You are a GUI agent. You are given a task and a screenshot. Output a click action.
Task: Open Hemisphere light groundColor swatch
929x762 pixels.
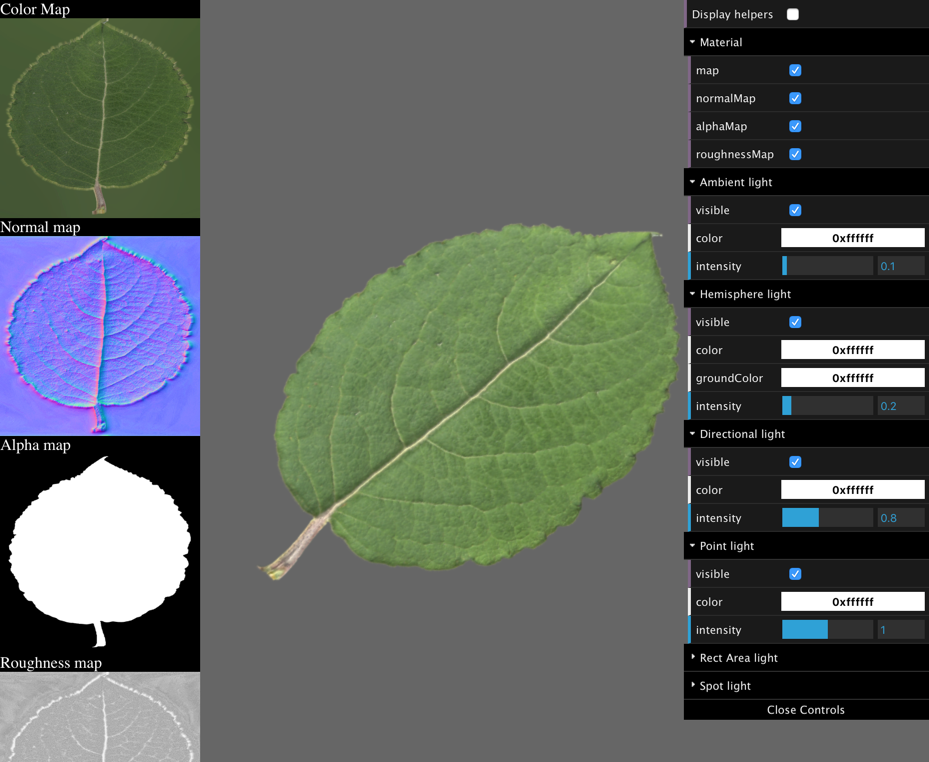pos(853,377)
